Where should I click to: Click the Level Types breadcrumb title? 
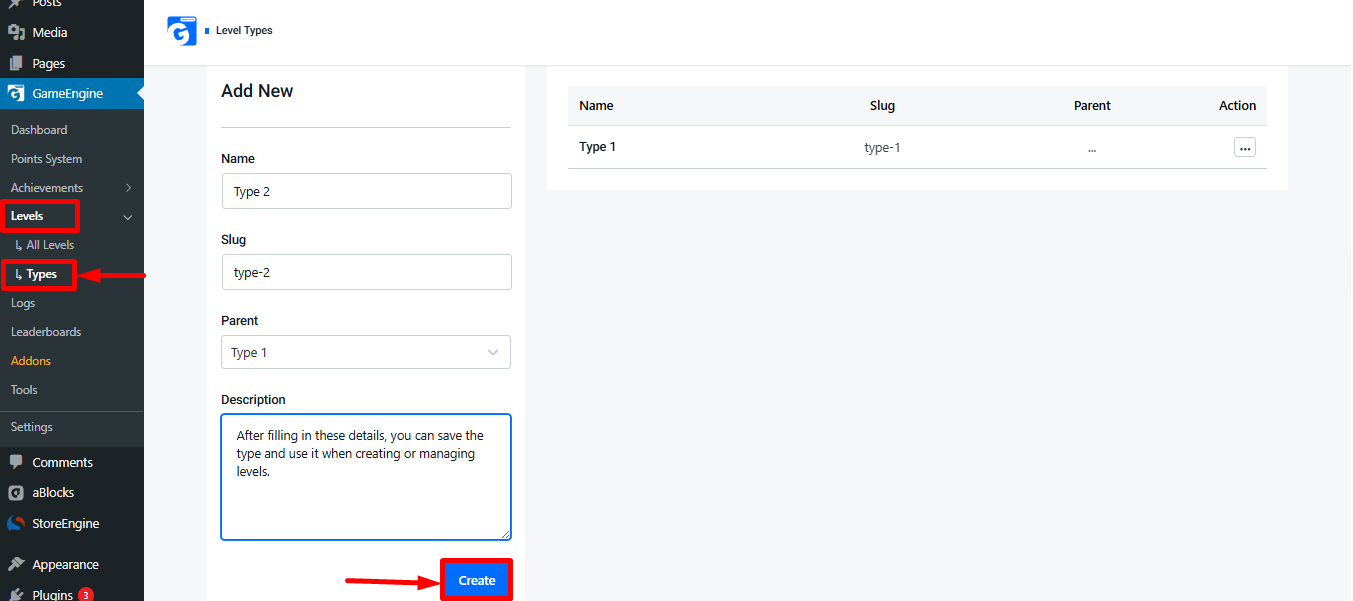(244, 31)
